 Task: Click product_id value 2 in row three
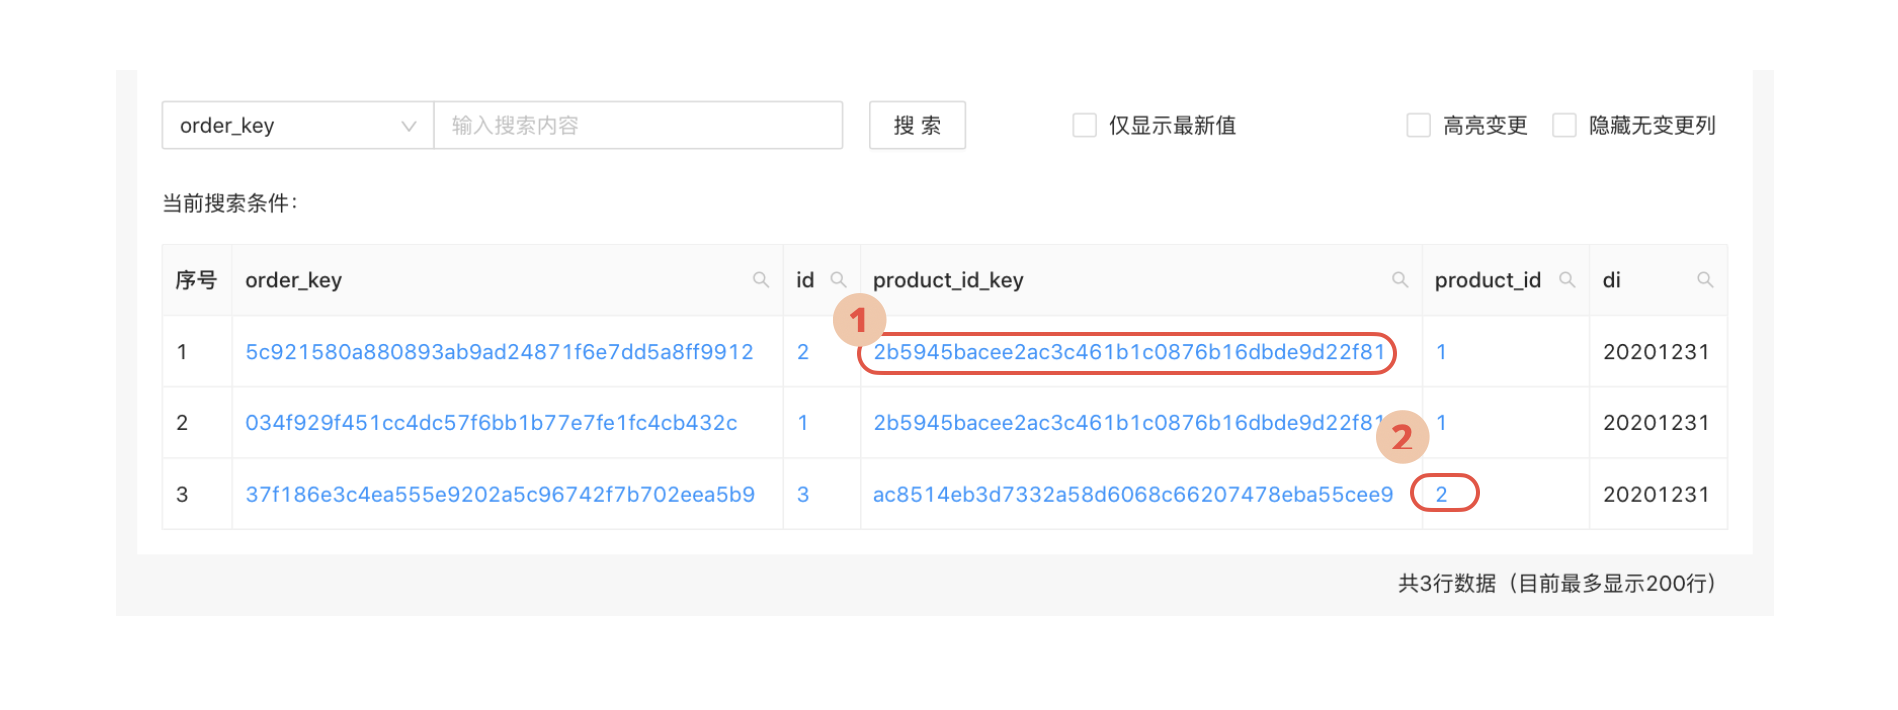pyautogui.click(x=1441, y=494)
